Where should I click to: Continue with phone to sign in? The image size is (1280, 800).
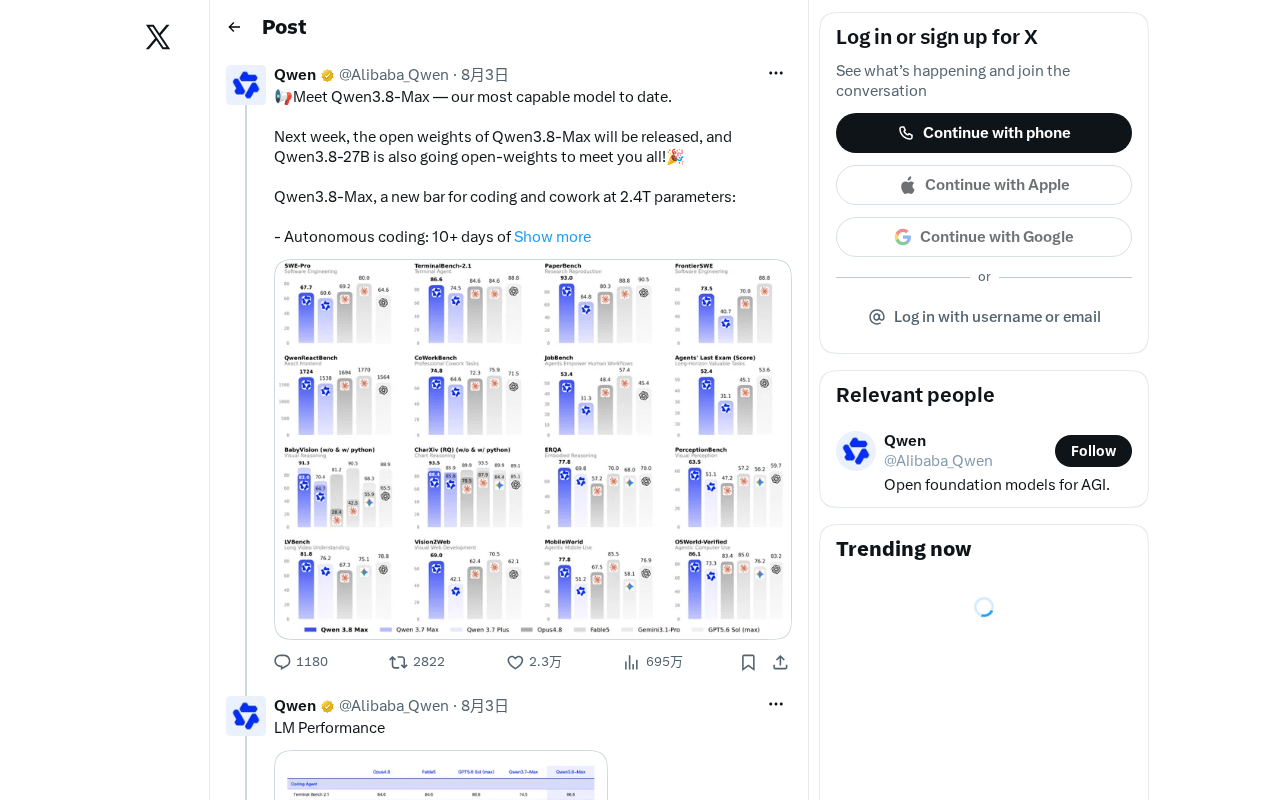tap(984, 133)
